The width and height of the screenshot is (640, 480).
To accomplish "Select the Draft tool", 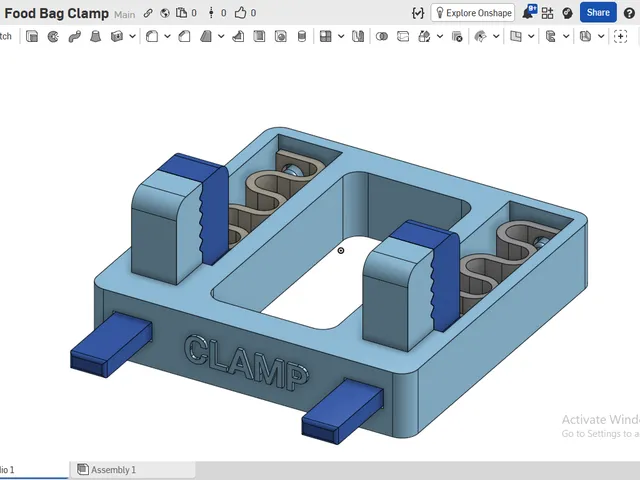I will (206, 37).
